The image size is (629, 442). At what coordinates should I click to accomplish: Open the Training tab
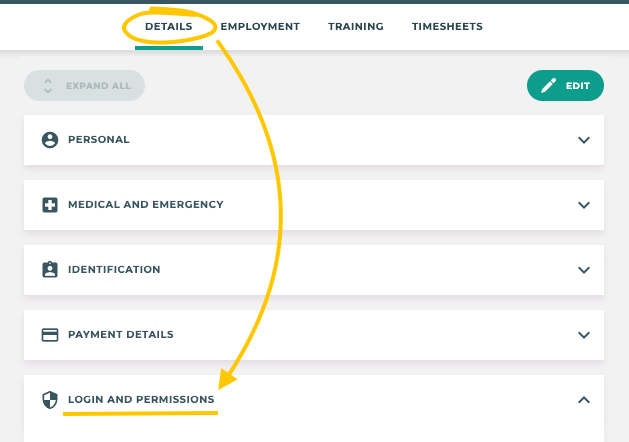pos(356,27)
